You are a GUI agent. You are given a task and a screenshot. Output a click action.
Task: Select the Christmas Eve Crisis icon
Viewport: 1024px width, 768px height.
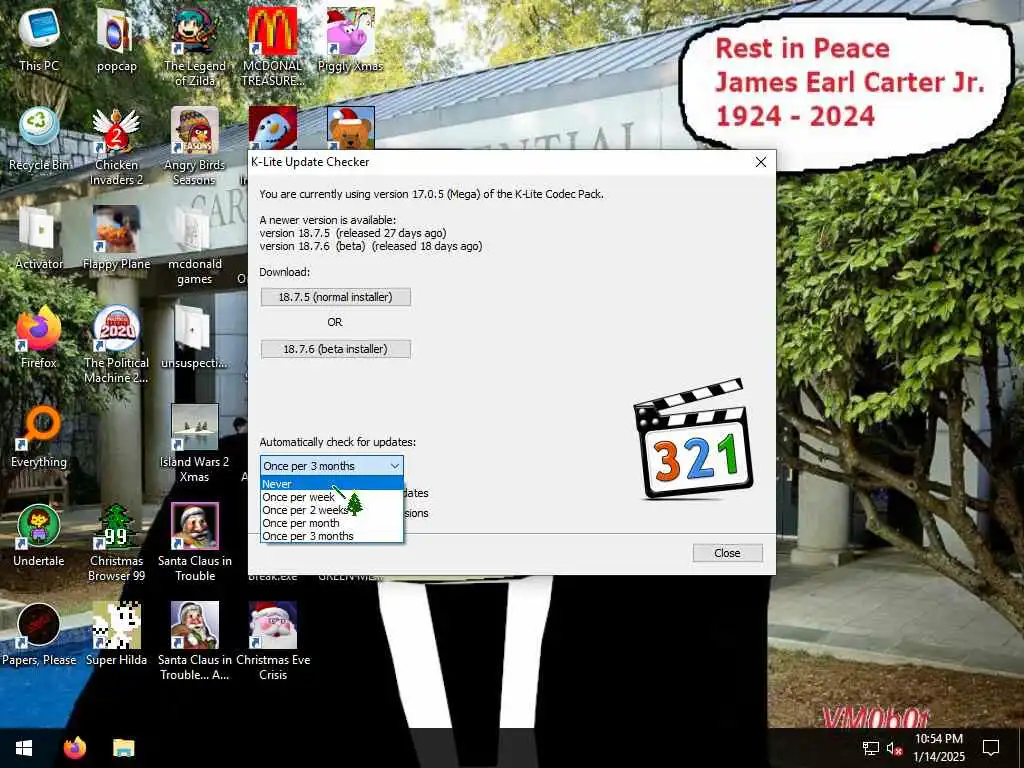point(272,640)
